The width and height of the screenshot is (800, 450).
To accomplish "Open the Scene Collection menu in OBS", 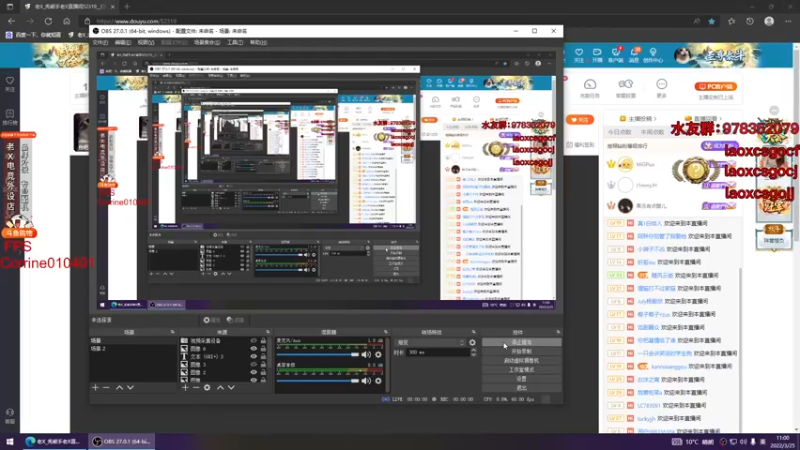I will pyautogui.click(x=207, y=42).
